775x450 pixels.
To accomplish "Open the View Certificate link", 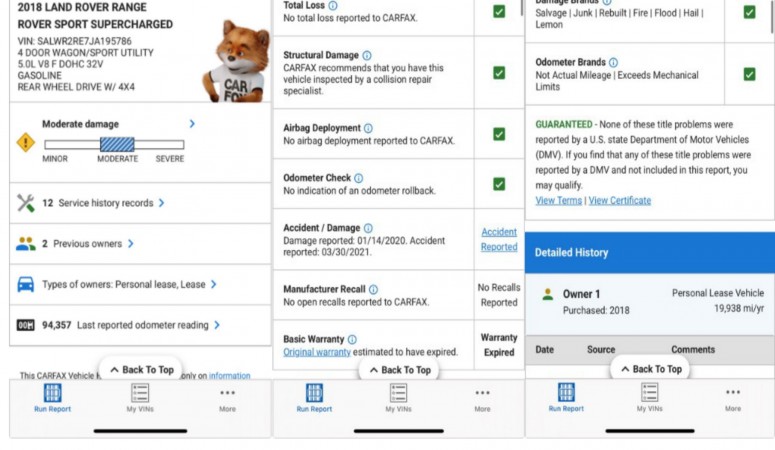I will (620, 200).
